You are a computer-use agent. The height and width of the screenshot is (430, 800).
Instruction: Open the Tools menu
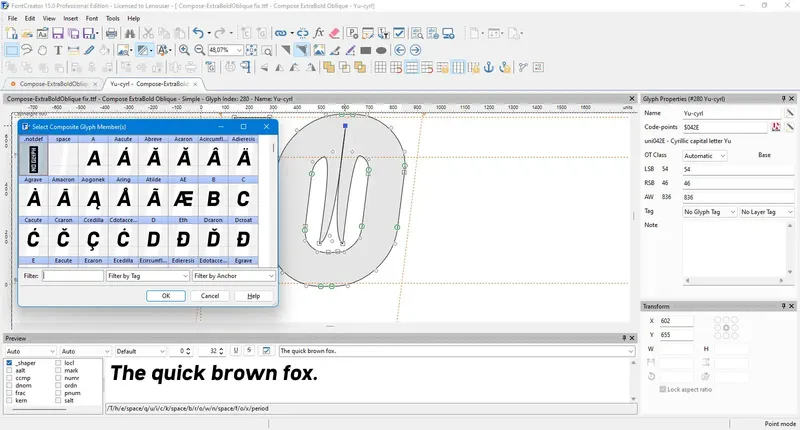click(112, 18)
